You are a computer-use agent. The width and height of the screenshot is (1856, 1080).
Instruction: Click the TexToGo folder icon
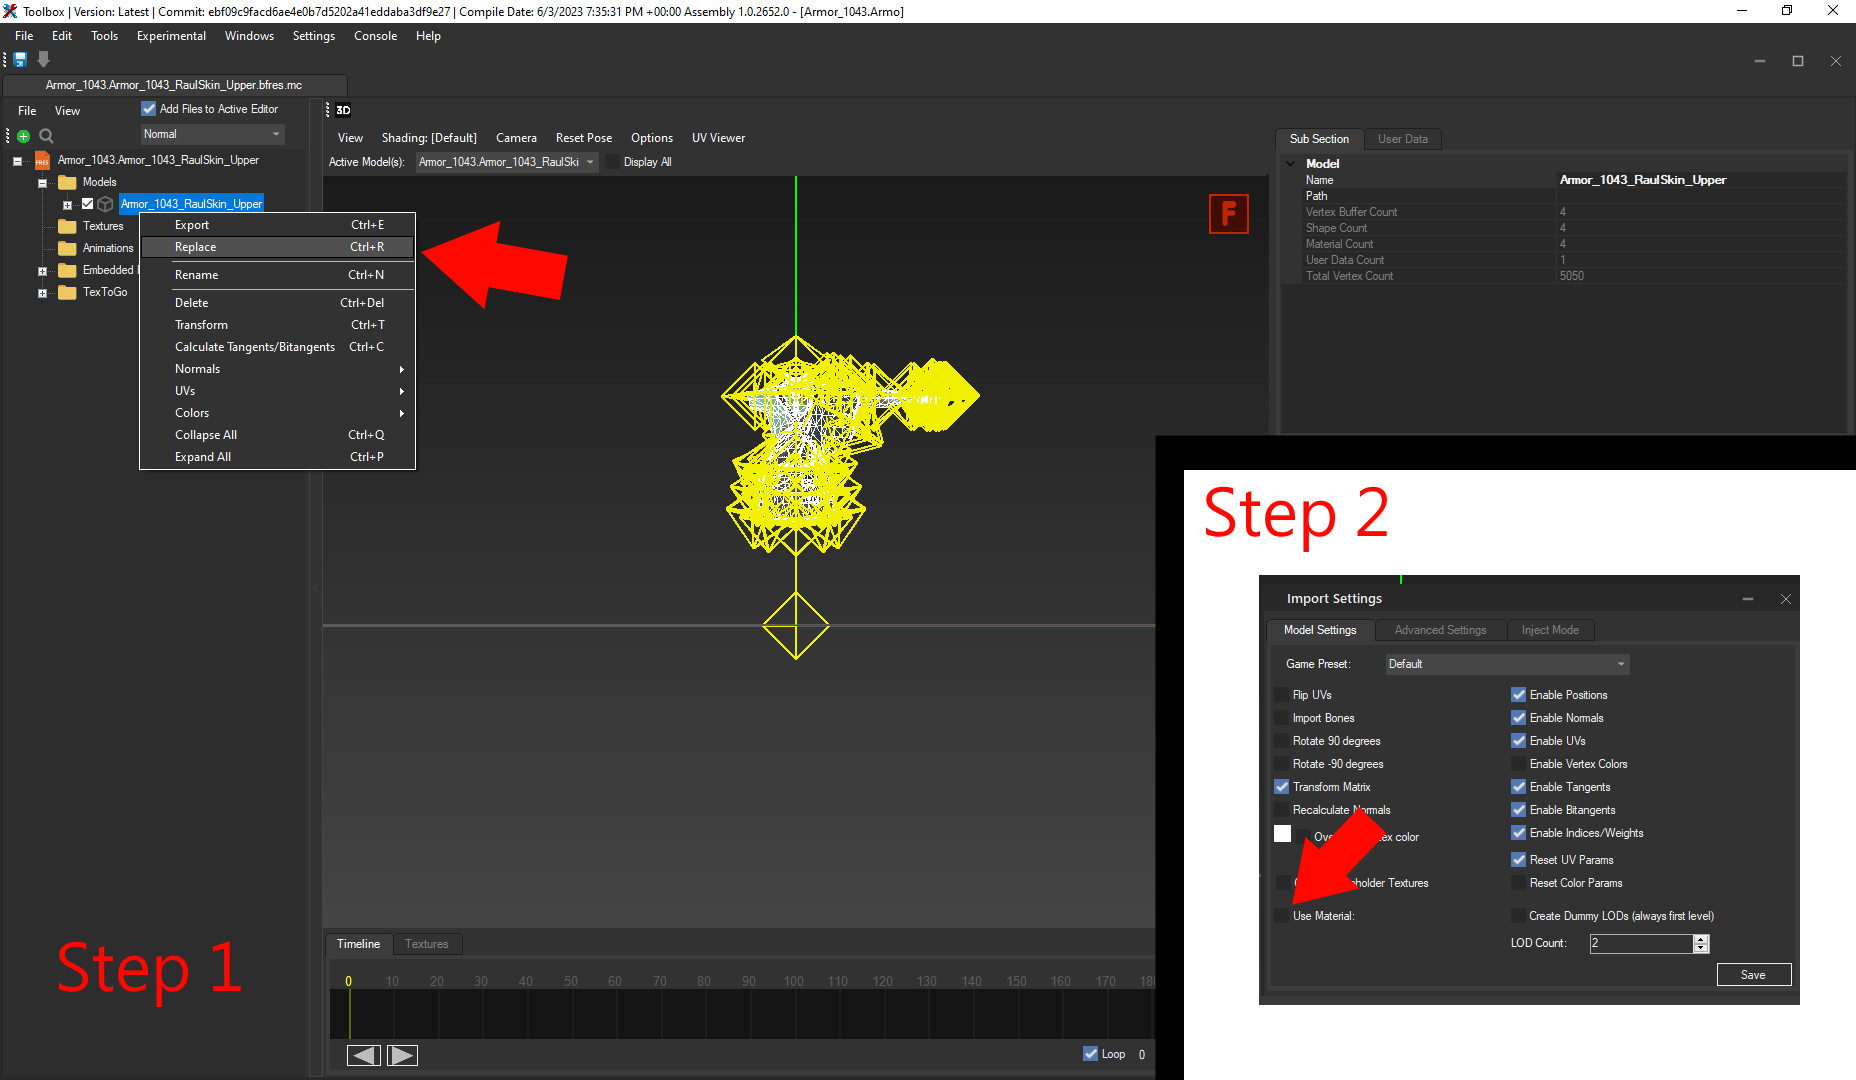point(68,292)
